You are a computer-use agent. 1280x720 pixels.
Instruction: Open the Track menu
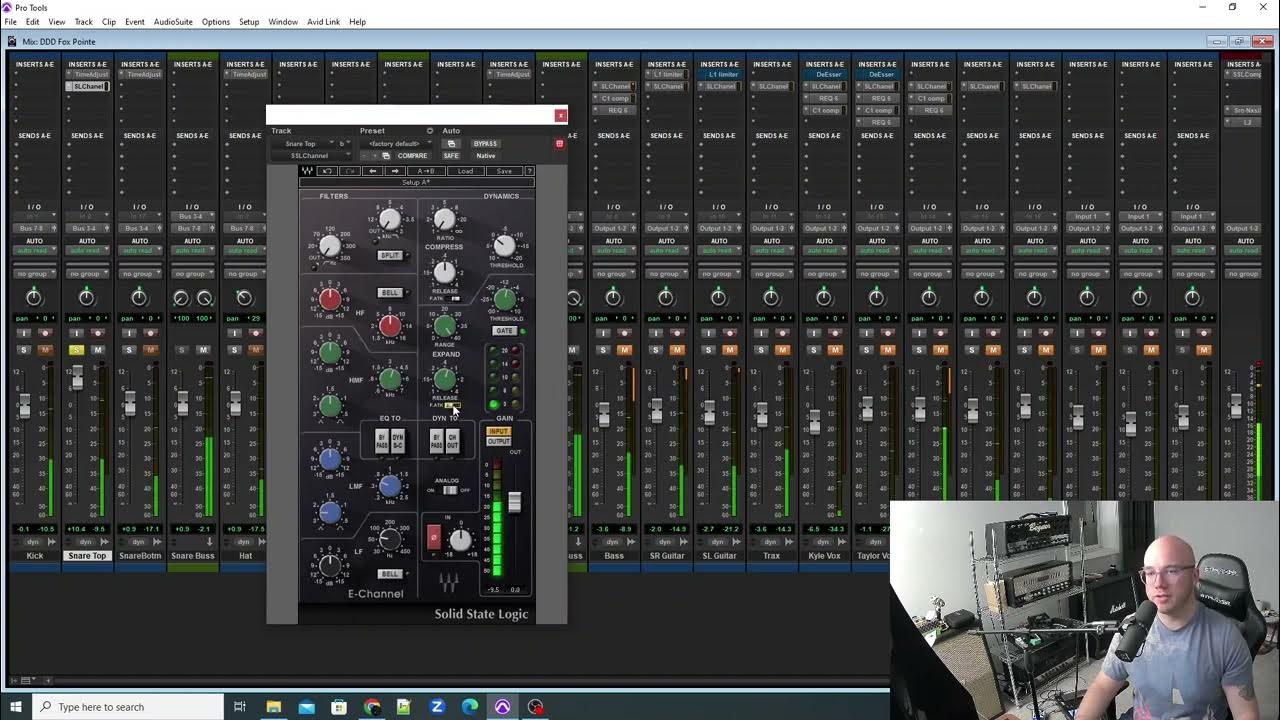[x=83, y=21]
